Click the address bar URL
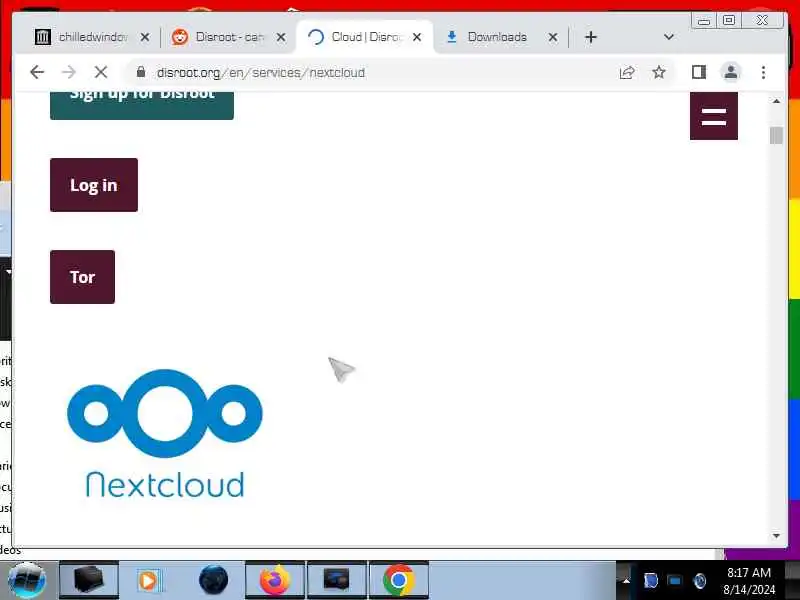800x600 pixels. click(x=261, y=72)
